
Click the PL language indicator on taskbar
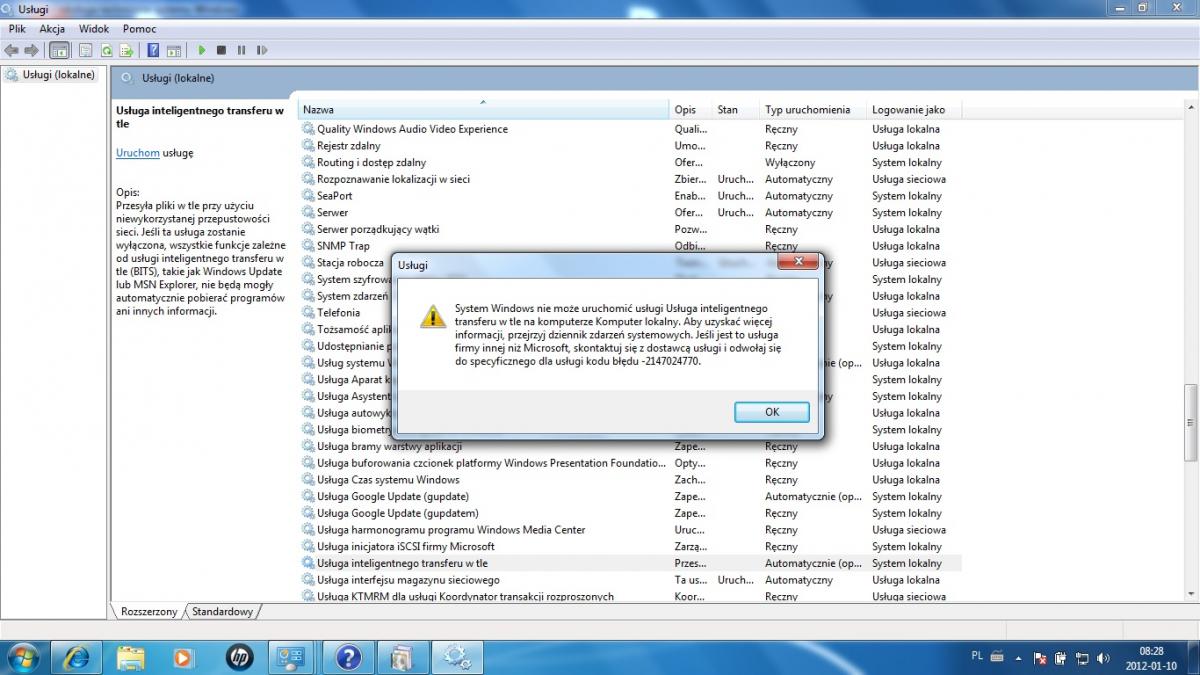(977, 656)
